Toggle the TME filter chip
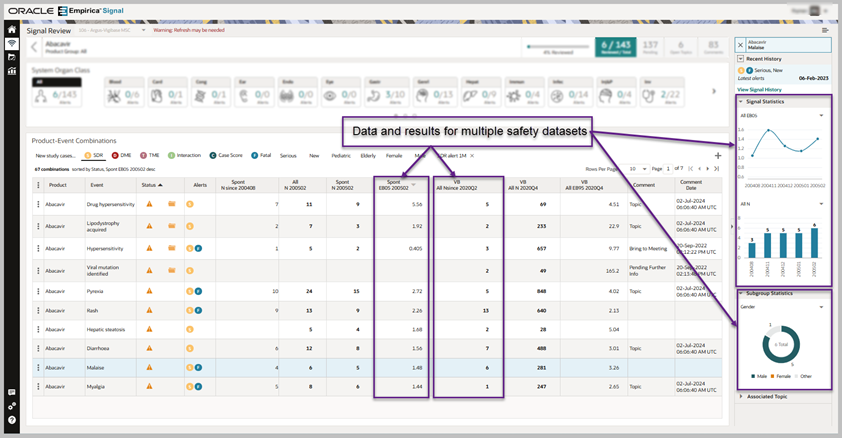The width and height of the screenshot is (842, 438). pos(150,156)
